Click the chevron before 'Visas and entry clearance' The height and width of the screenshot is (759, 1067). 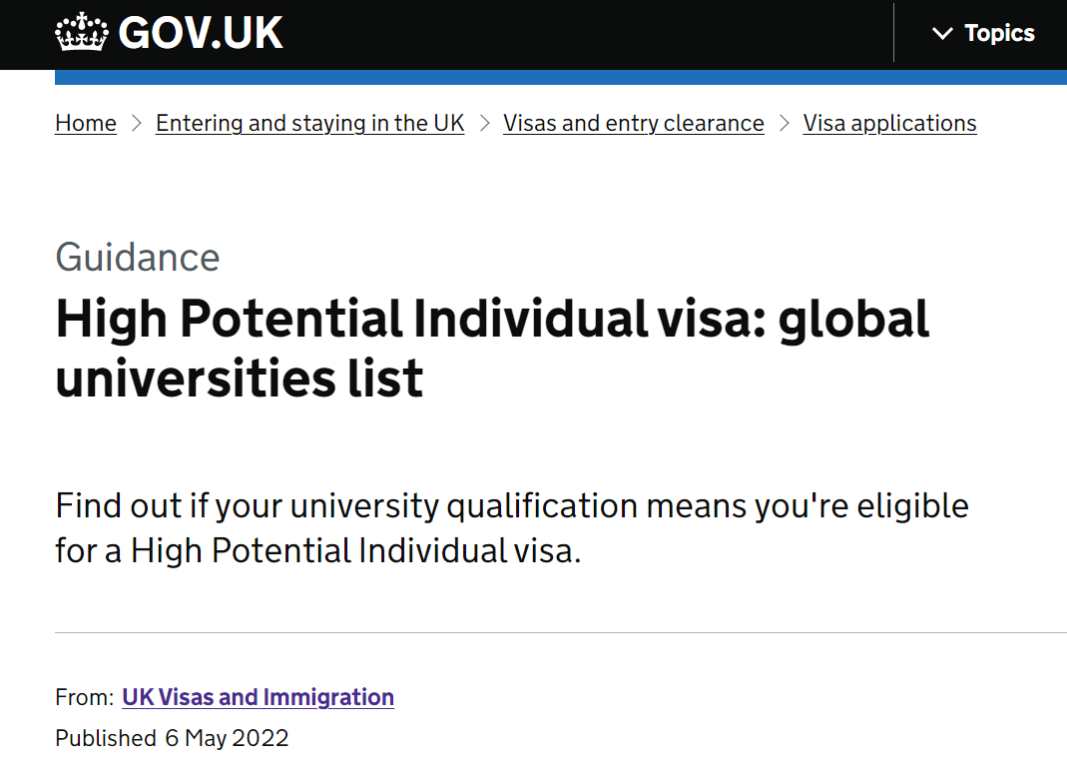pos(484,123)
